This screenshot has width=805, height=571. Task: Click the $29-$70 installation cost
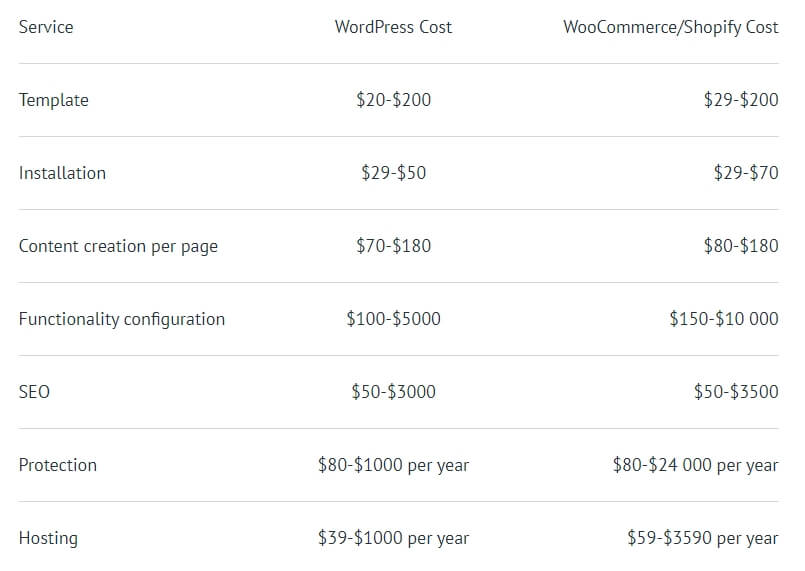point(746,173)
